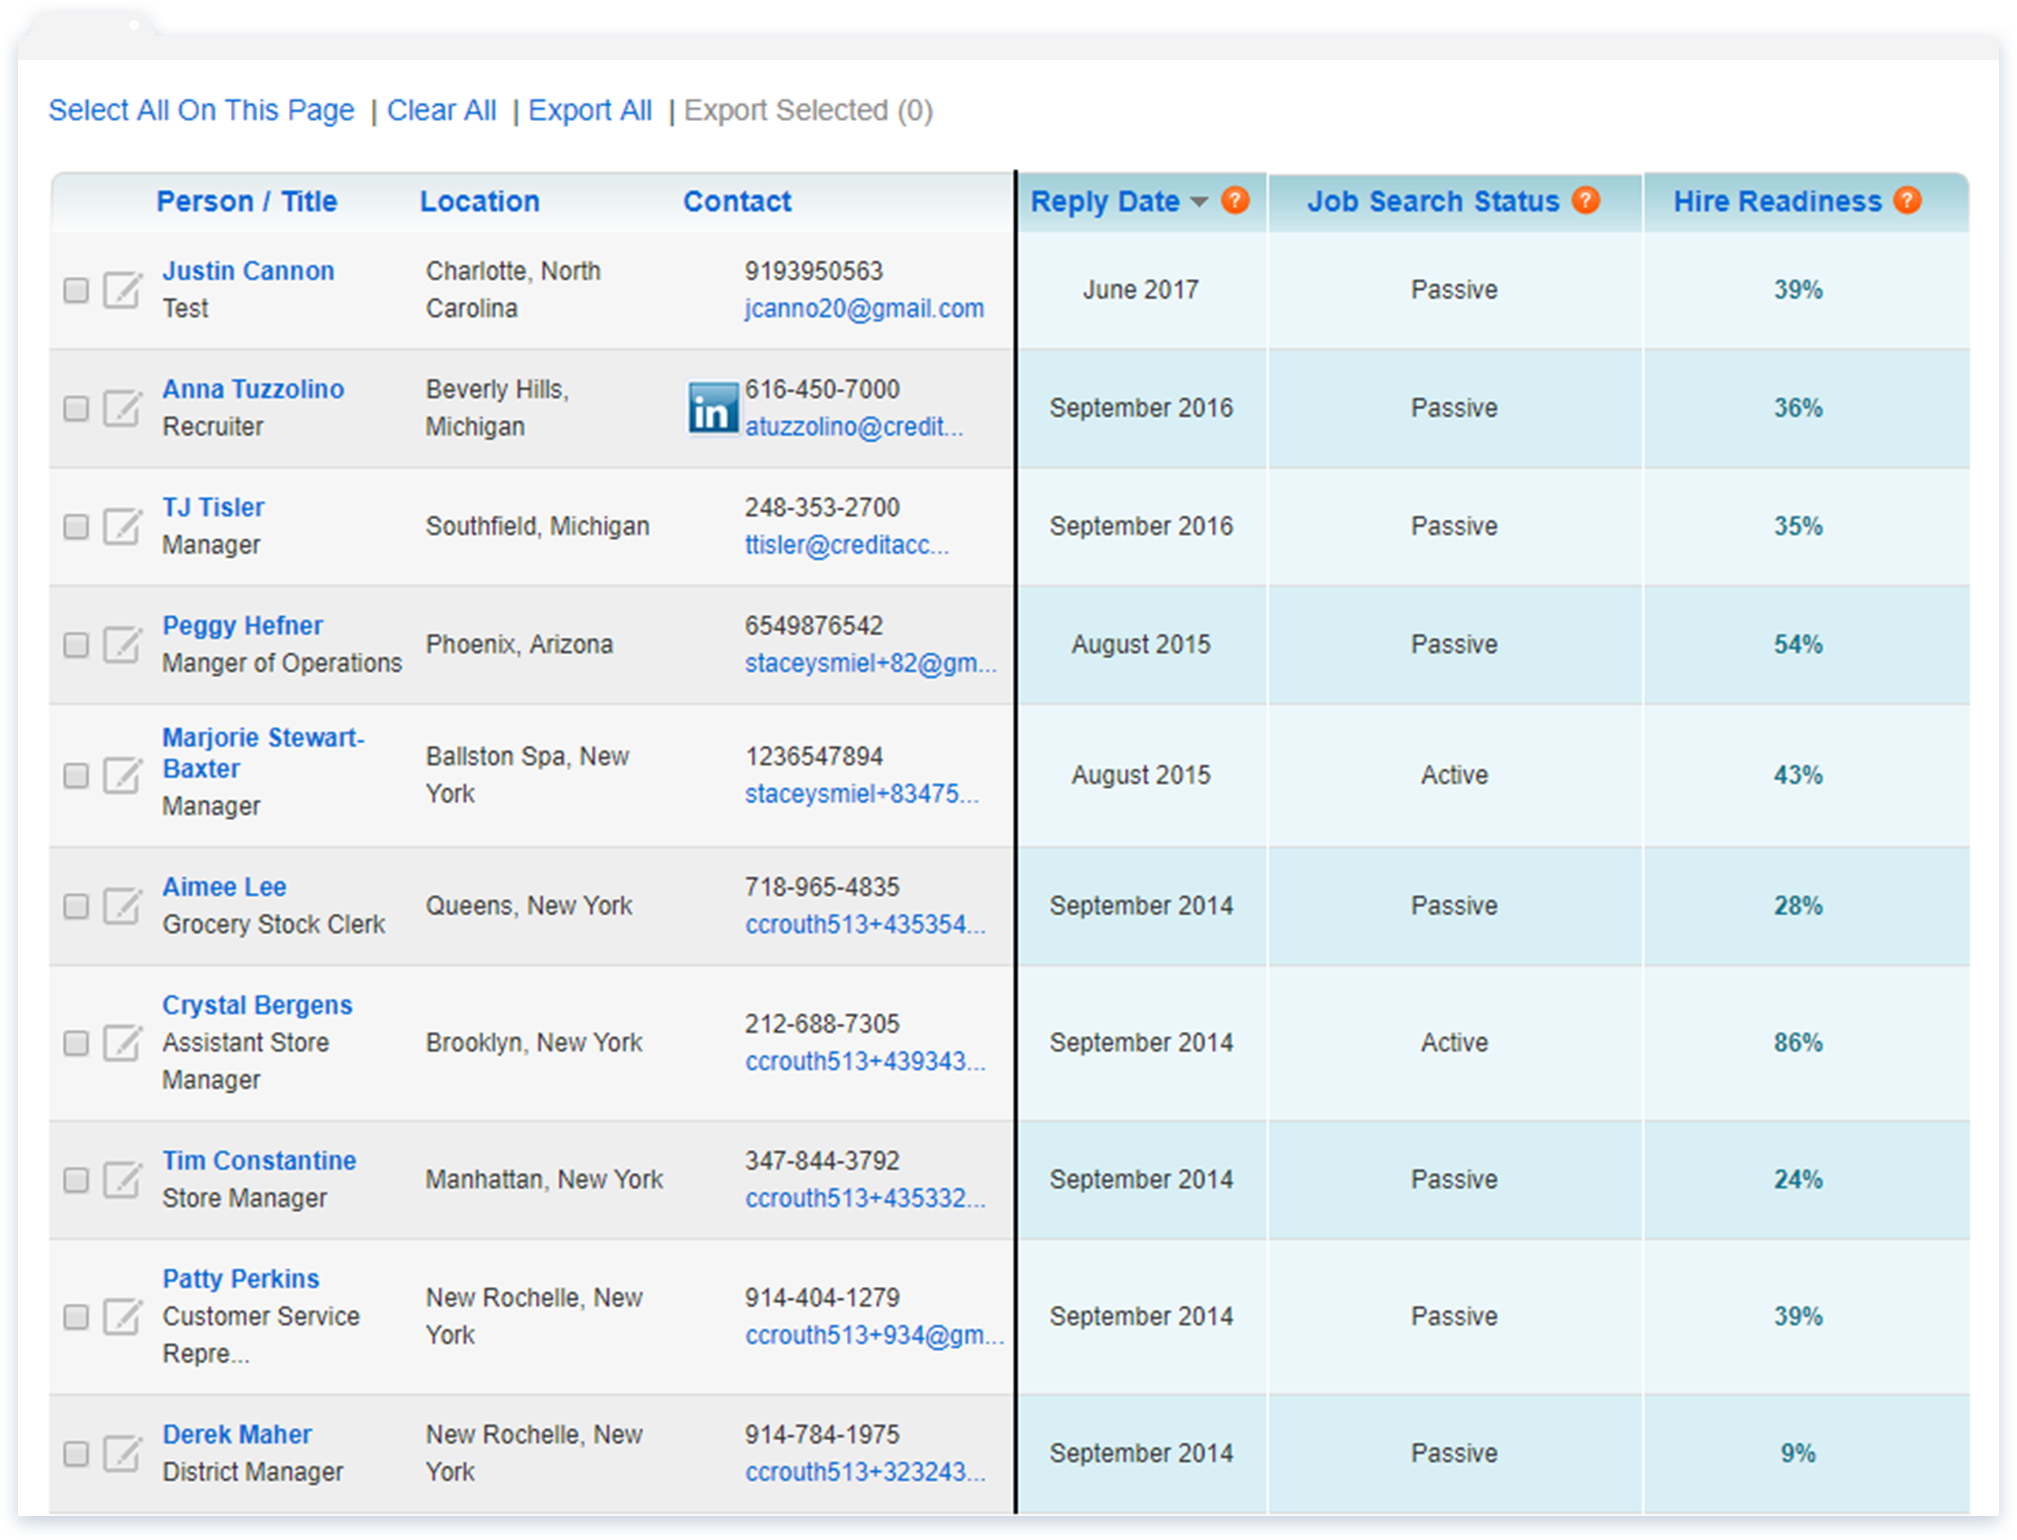Show help icon next to Hire Readiness
Screen dimensions: 2017x1540
click(1908, 200)
